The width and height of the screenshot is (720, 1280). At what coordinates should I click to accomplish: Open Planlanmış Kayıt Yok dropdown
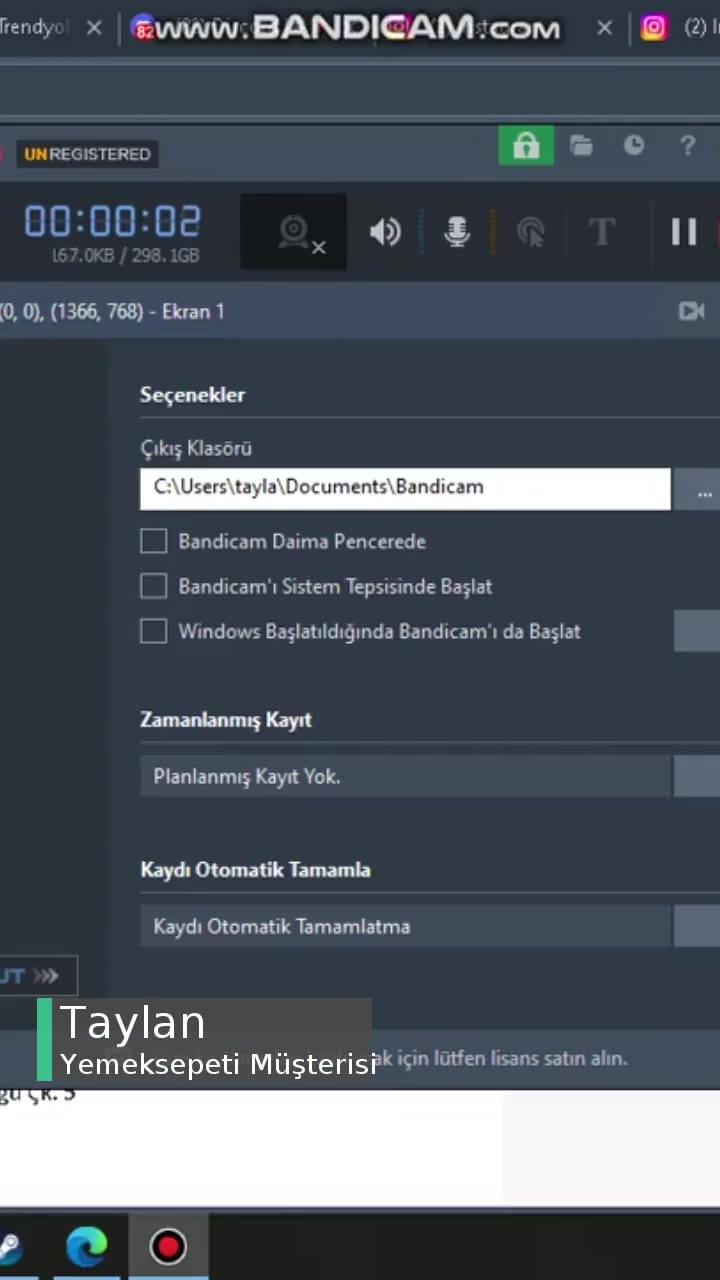click(405, 776)
